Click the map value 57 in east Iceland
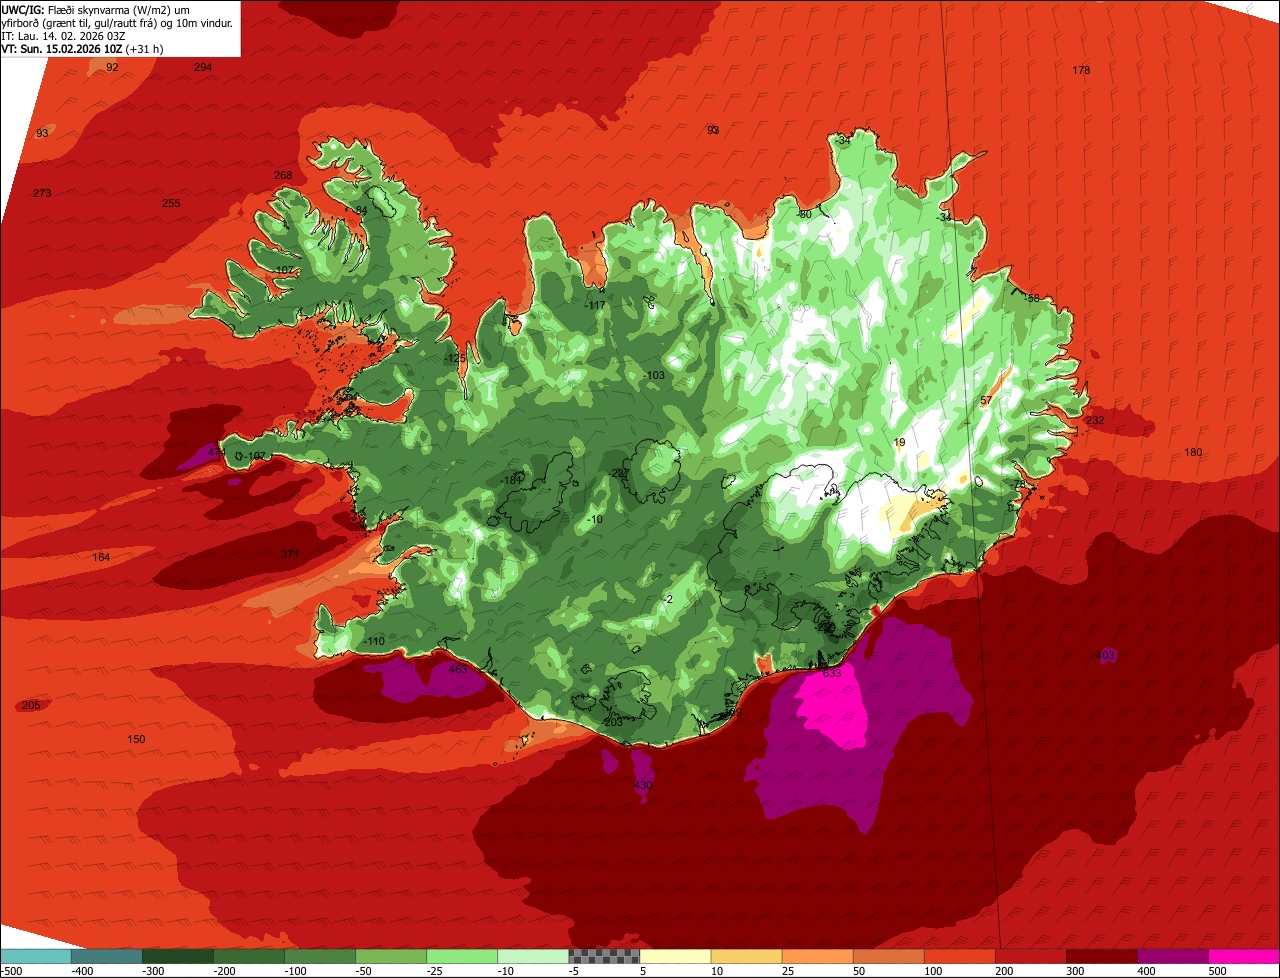 click(986, 401)
